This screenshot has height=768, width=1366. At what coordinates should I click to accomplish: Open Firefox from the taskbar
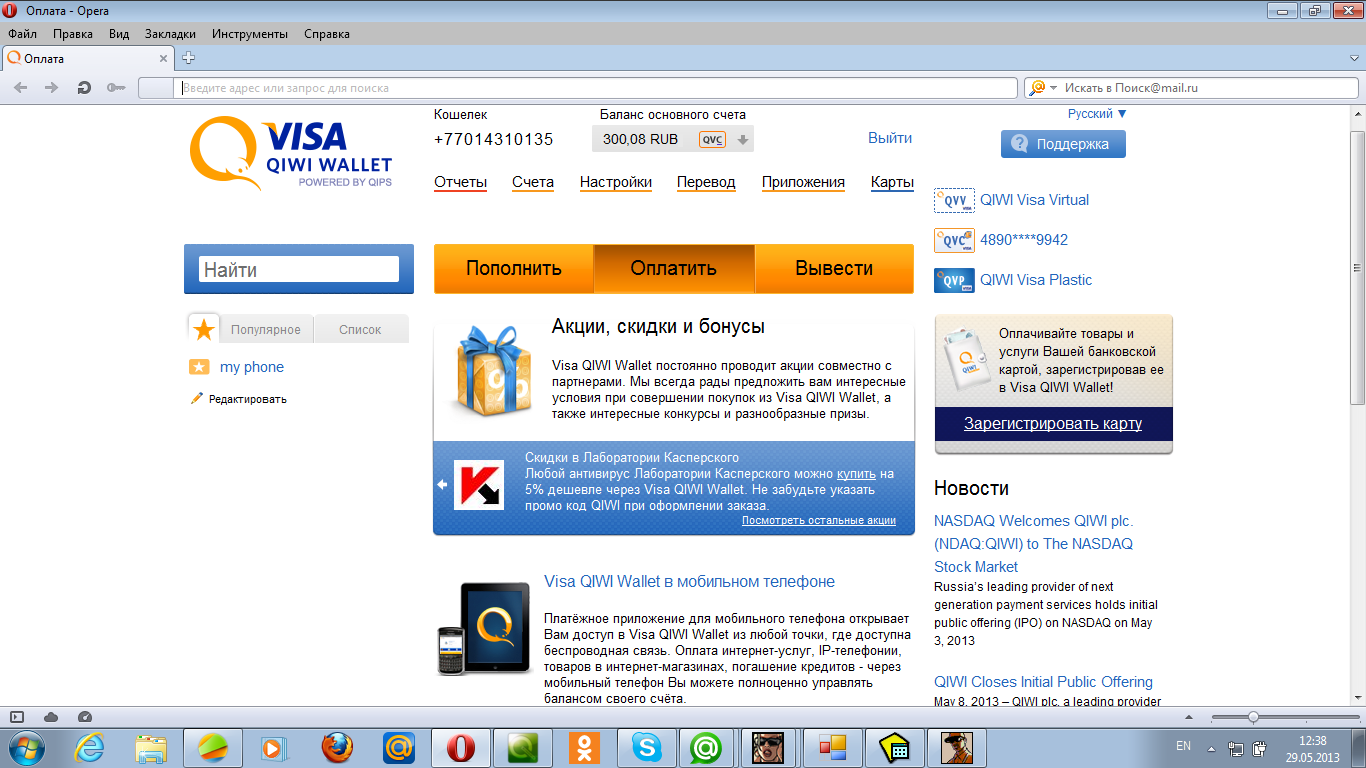[x=337, y=747]
